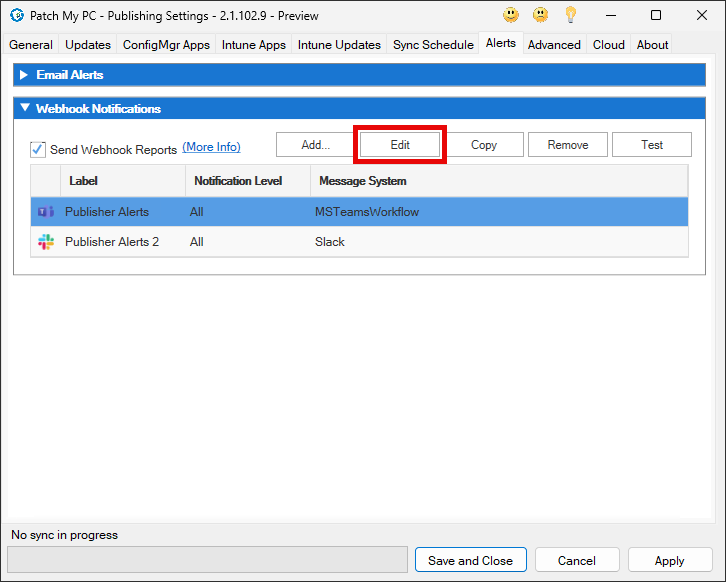Screen dimensions: 726x582
Task: Click Save and Close button
Action: [470, 561]
